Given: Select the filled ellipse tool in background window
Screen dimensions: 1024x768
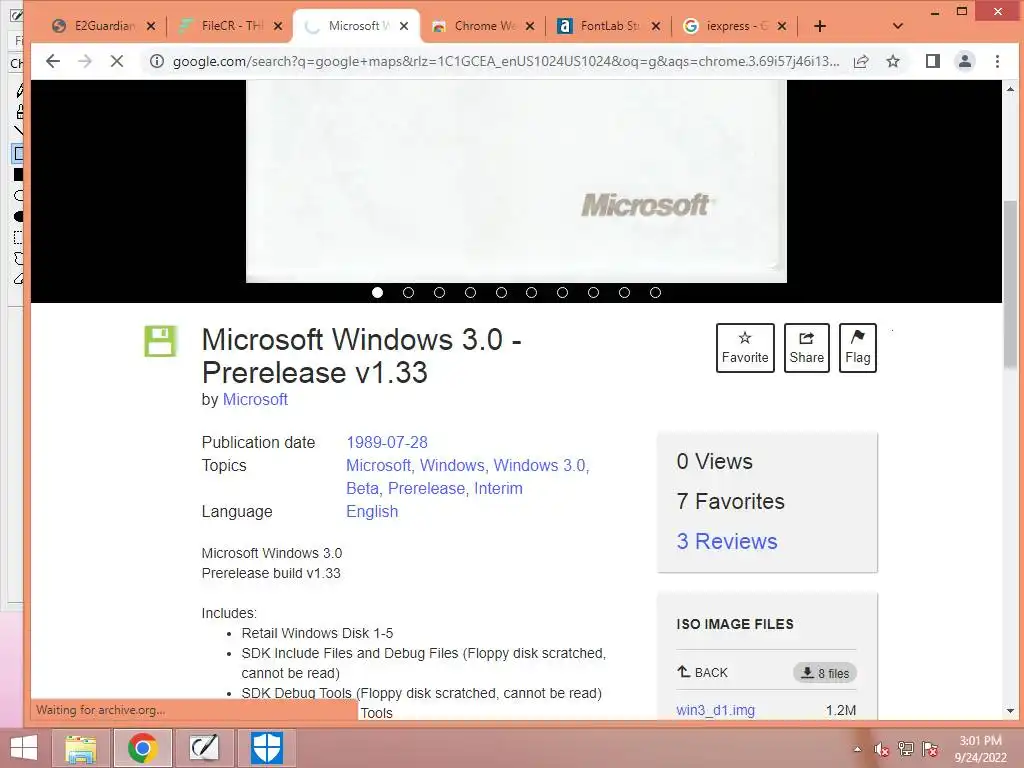Looking at the screenshot, I should (x=18, y=216).
